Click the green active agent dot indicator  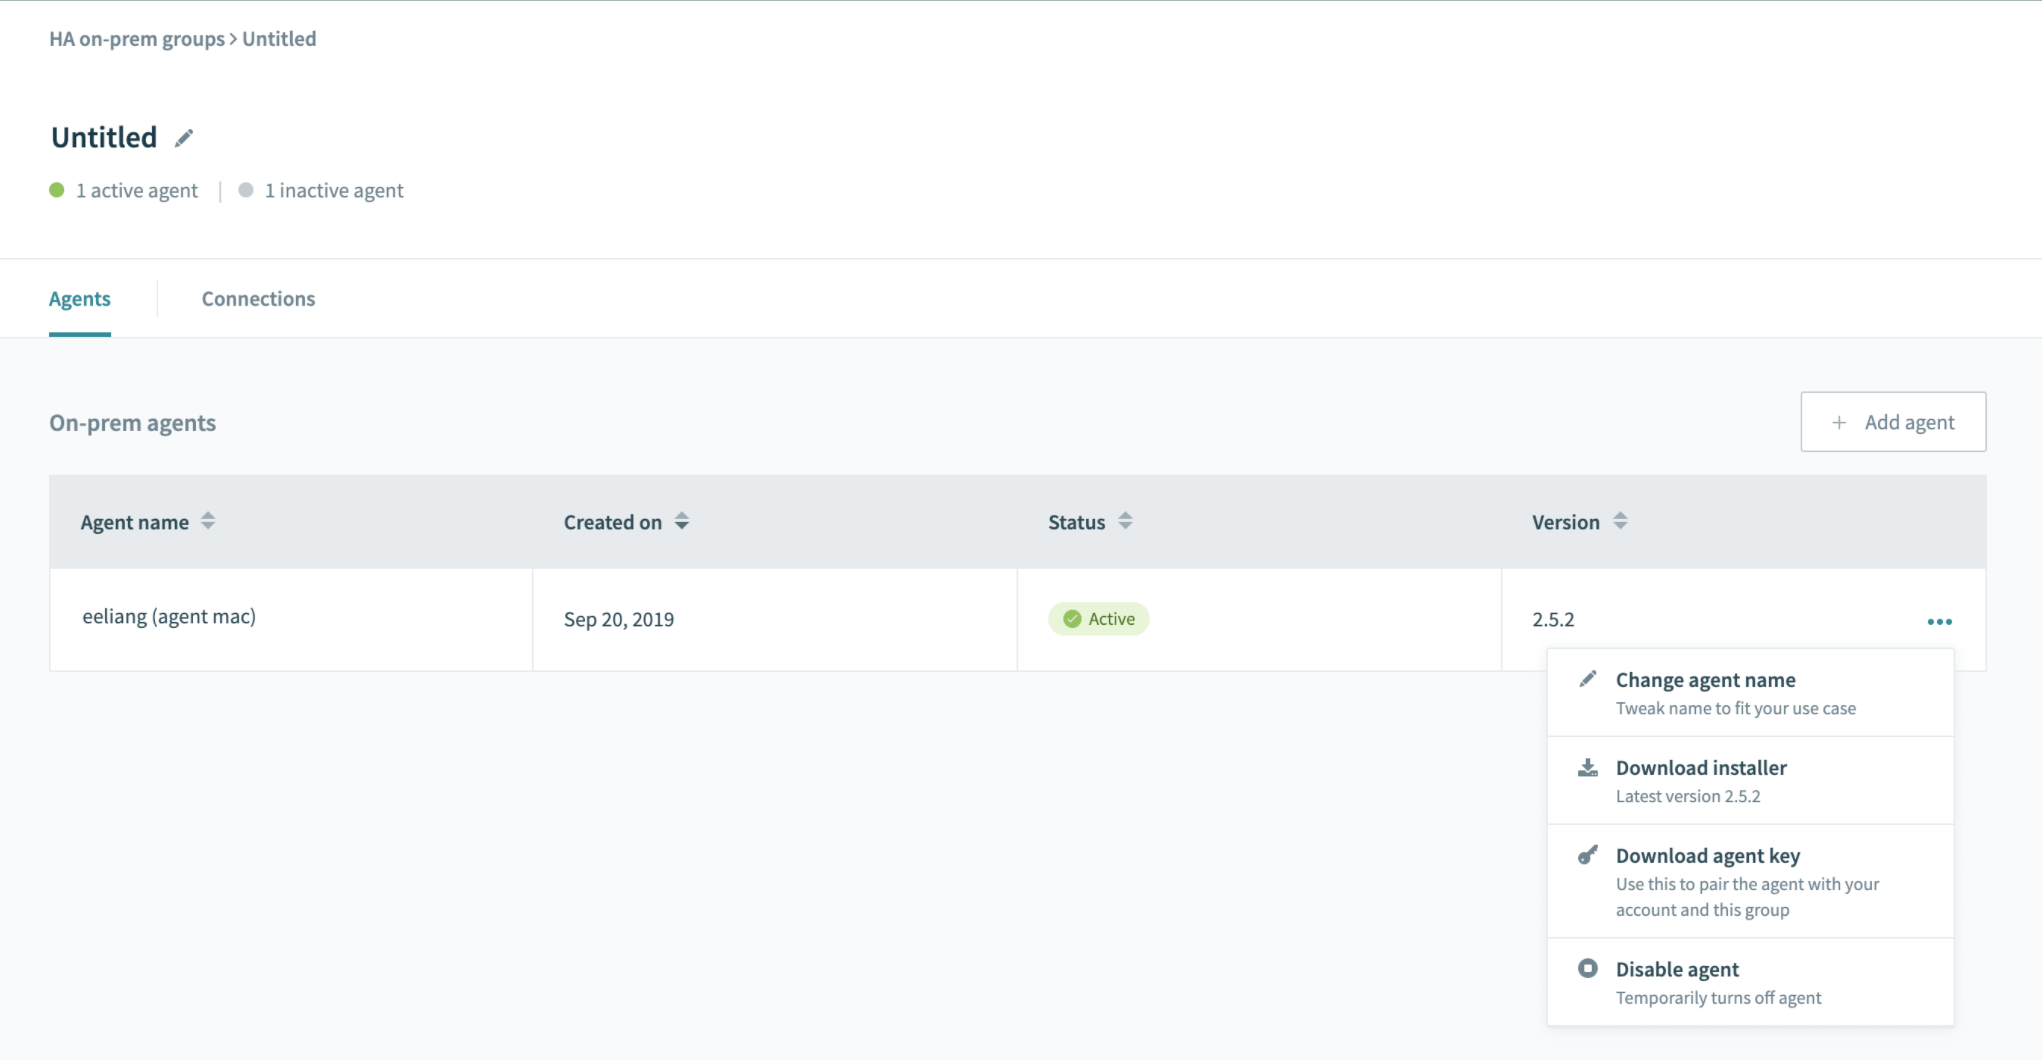pyautogui.click(x=56, y=190)
